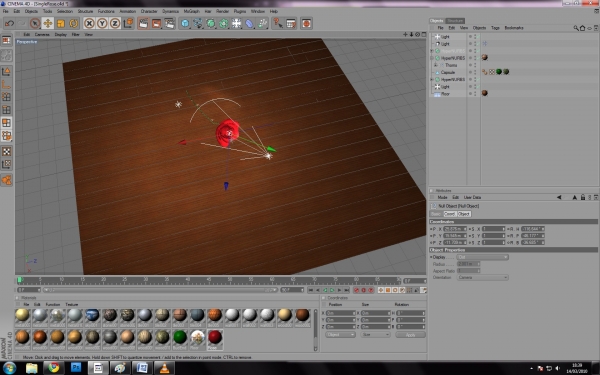Switch to the Object tab in Attributes
Screen dimensions: 600x375
coord(464,214)
